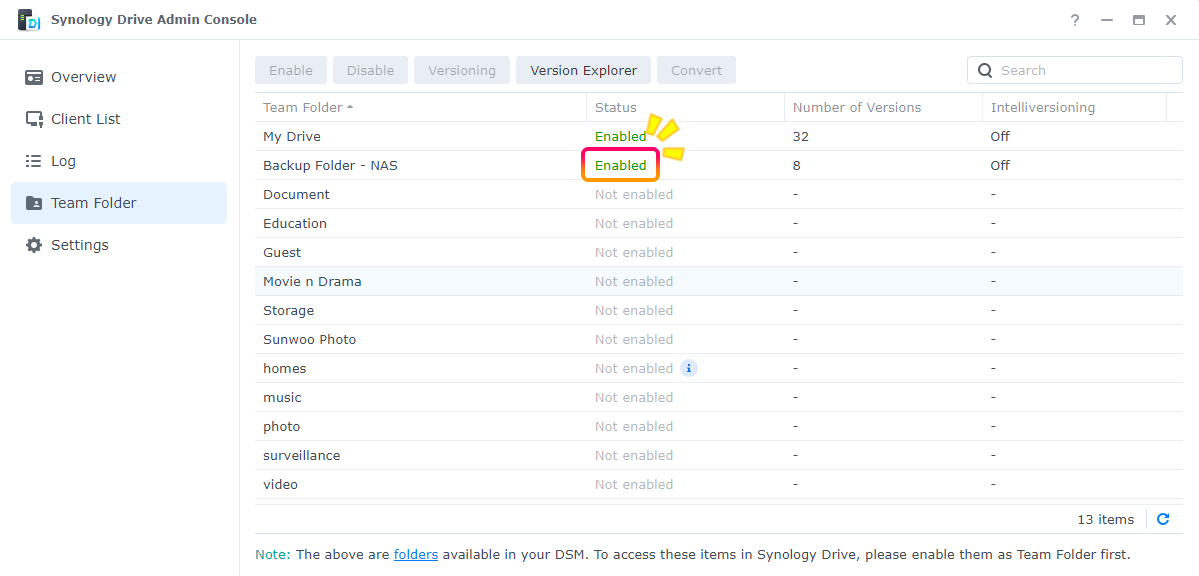The width and height of the screenshot is (1199, 576).
Task: Select the homes folder row
Action: click(719, 369)
